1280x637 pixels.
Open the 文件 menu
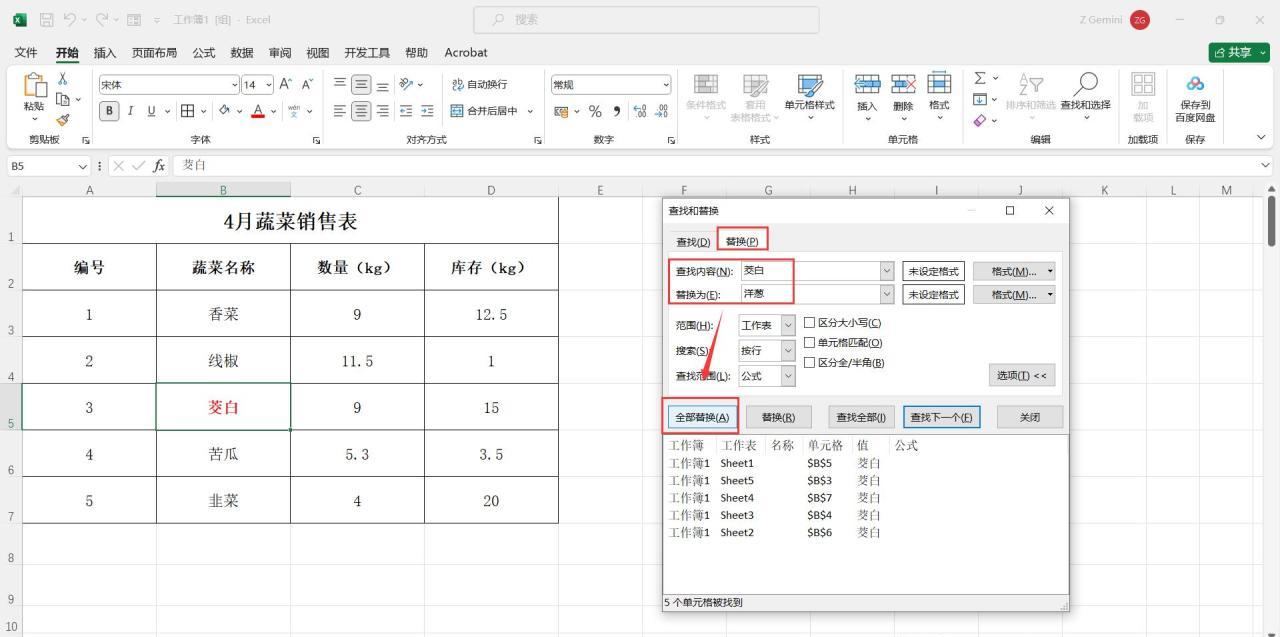coord(26,52)
